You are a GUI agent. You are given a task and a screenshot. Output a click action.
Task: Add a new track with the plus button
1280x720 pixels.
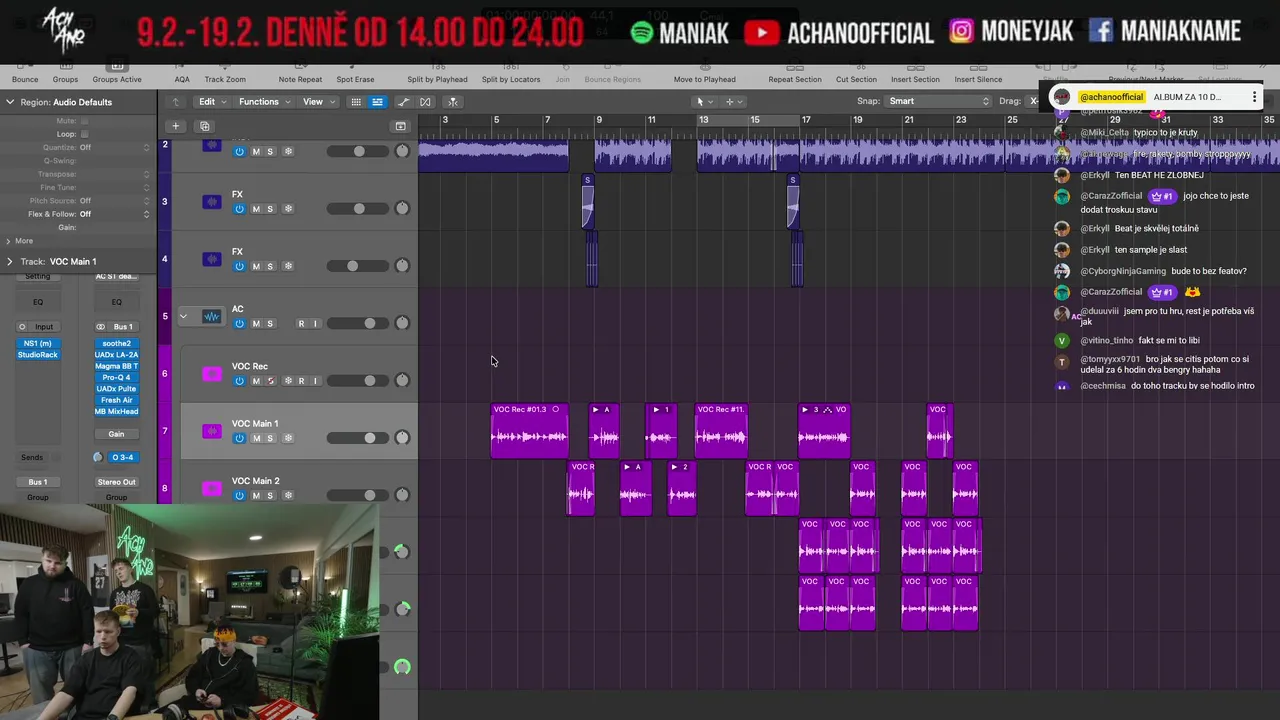[x=175, y=126]
